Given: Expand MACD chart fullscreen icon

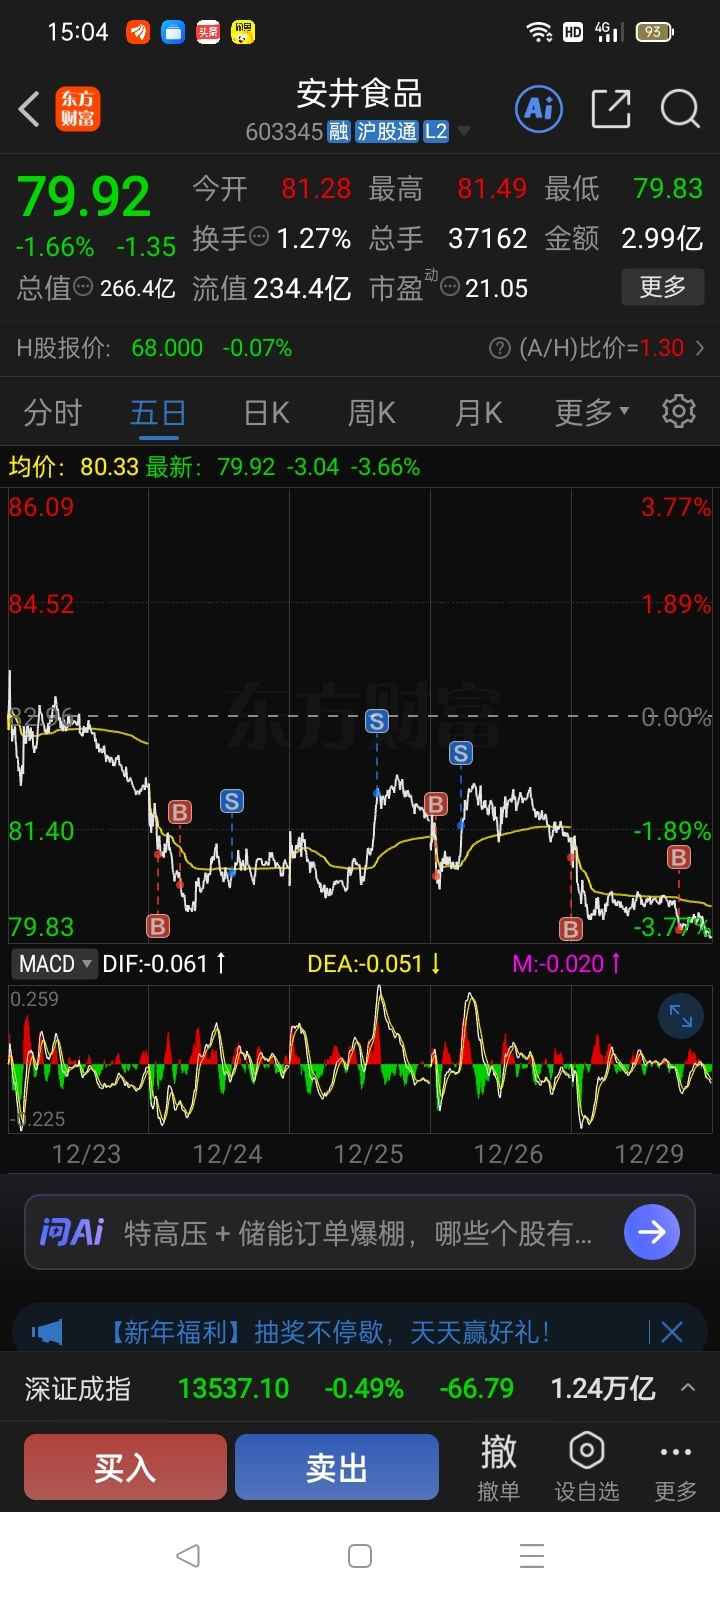Looking at the screenshot, I should pos(681,1017).
